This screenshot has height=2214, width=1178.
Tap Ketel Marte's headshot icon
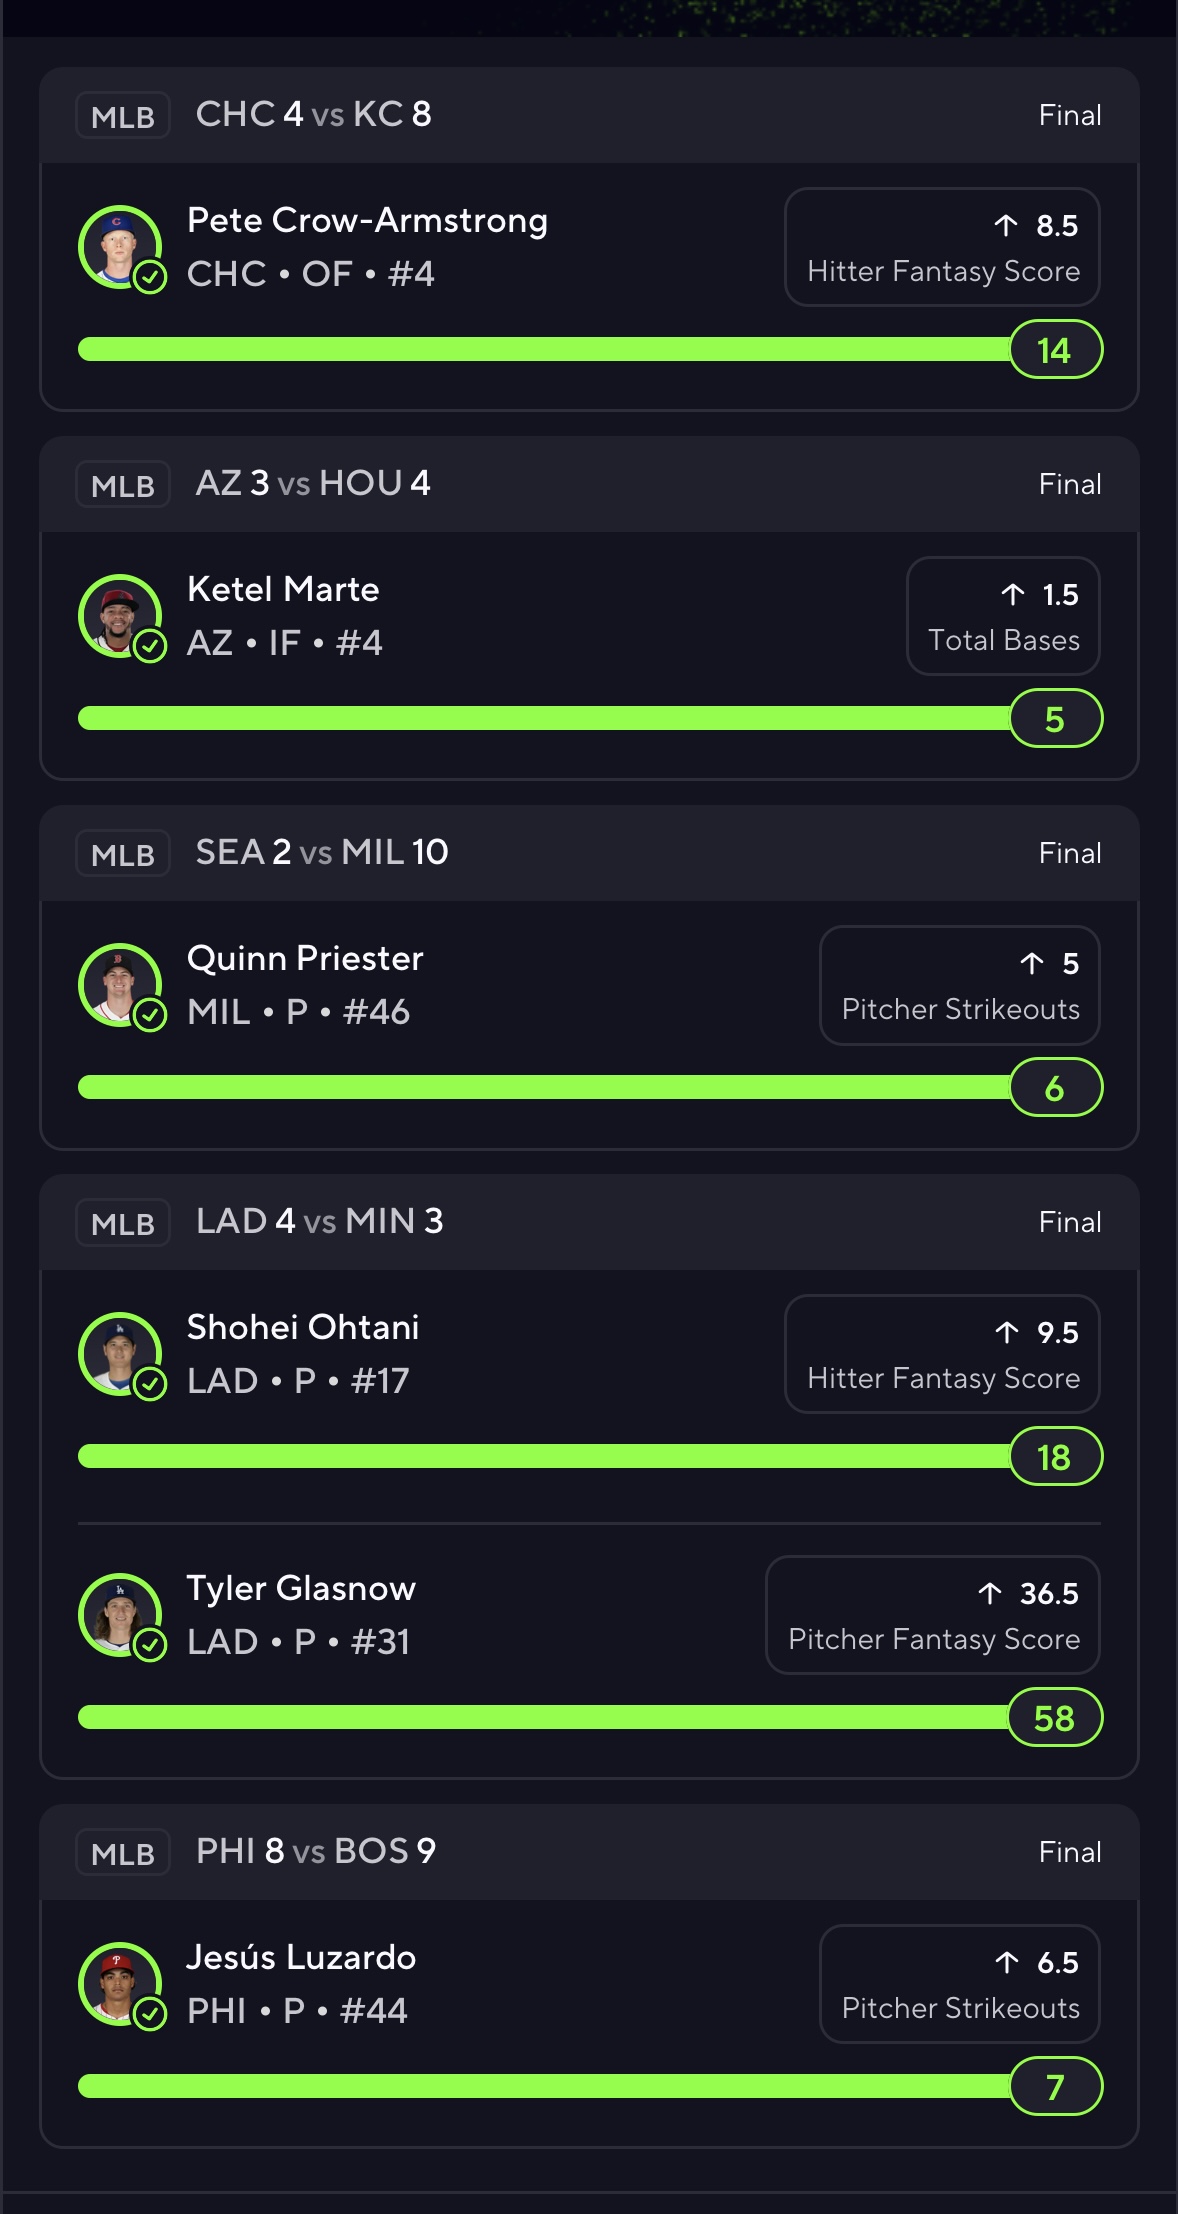click(120, 615)
